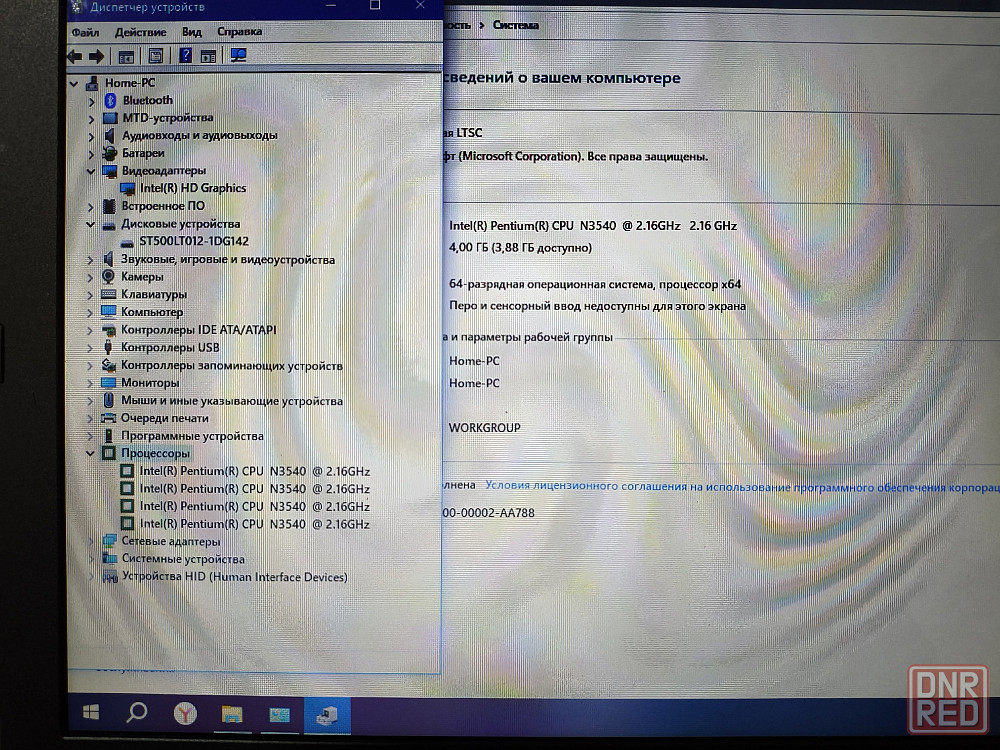
Task: Open Yandex Browser from the taskbar
Action: click(185, 713)
